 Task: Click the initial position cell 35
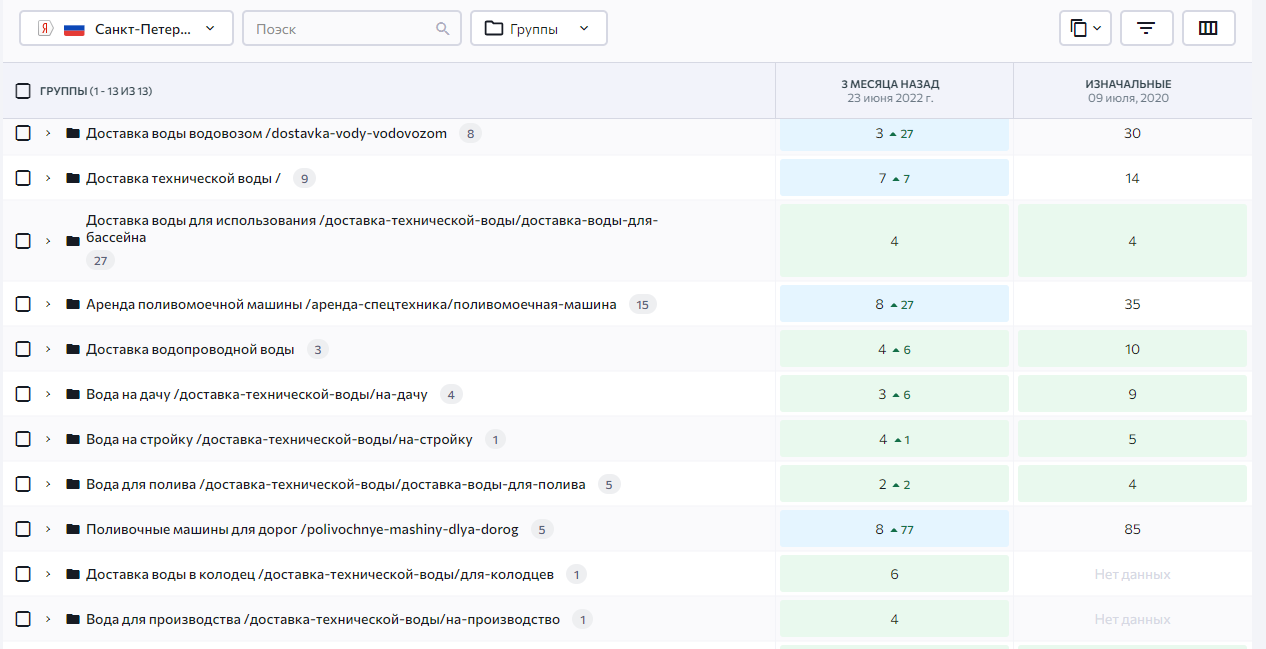1132,304
